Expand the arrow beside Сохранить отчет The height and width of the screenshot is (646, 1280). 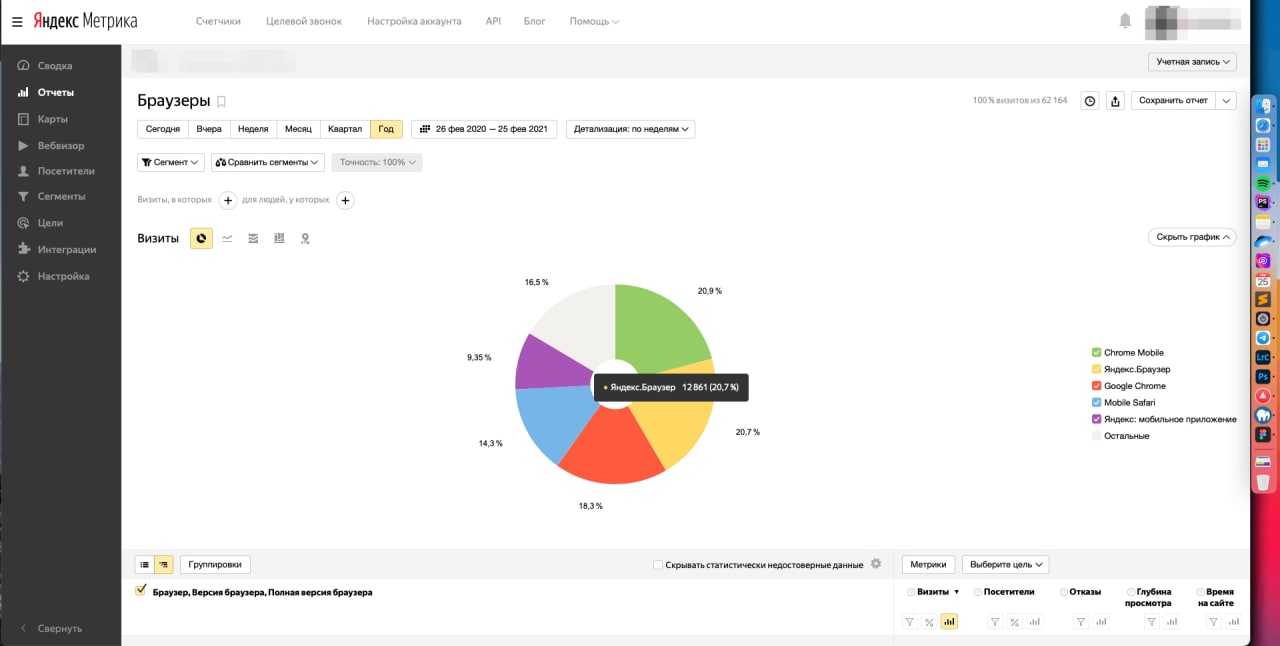tap(1227, 101)
